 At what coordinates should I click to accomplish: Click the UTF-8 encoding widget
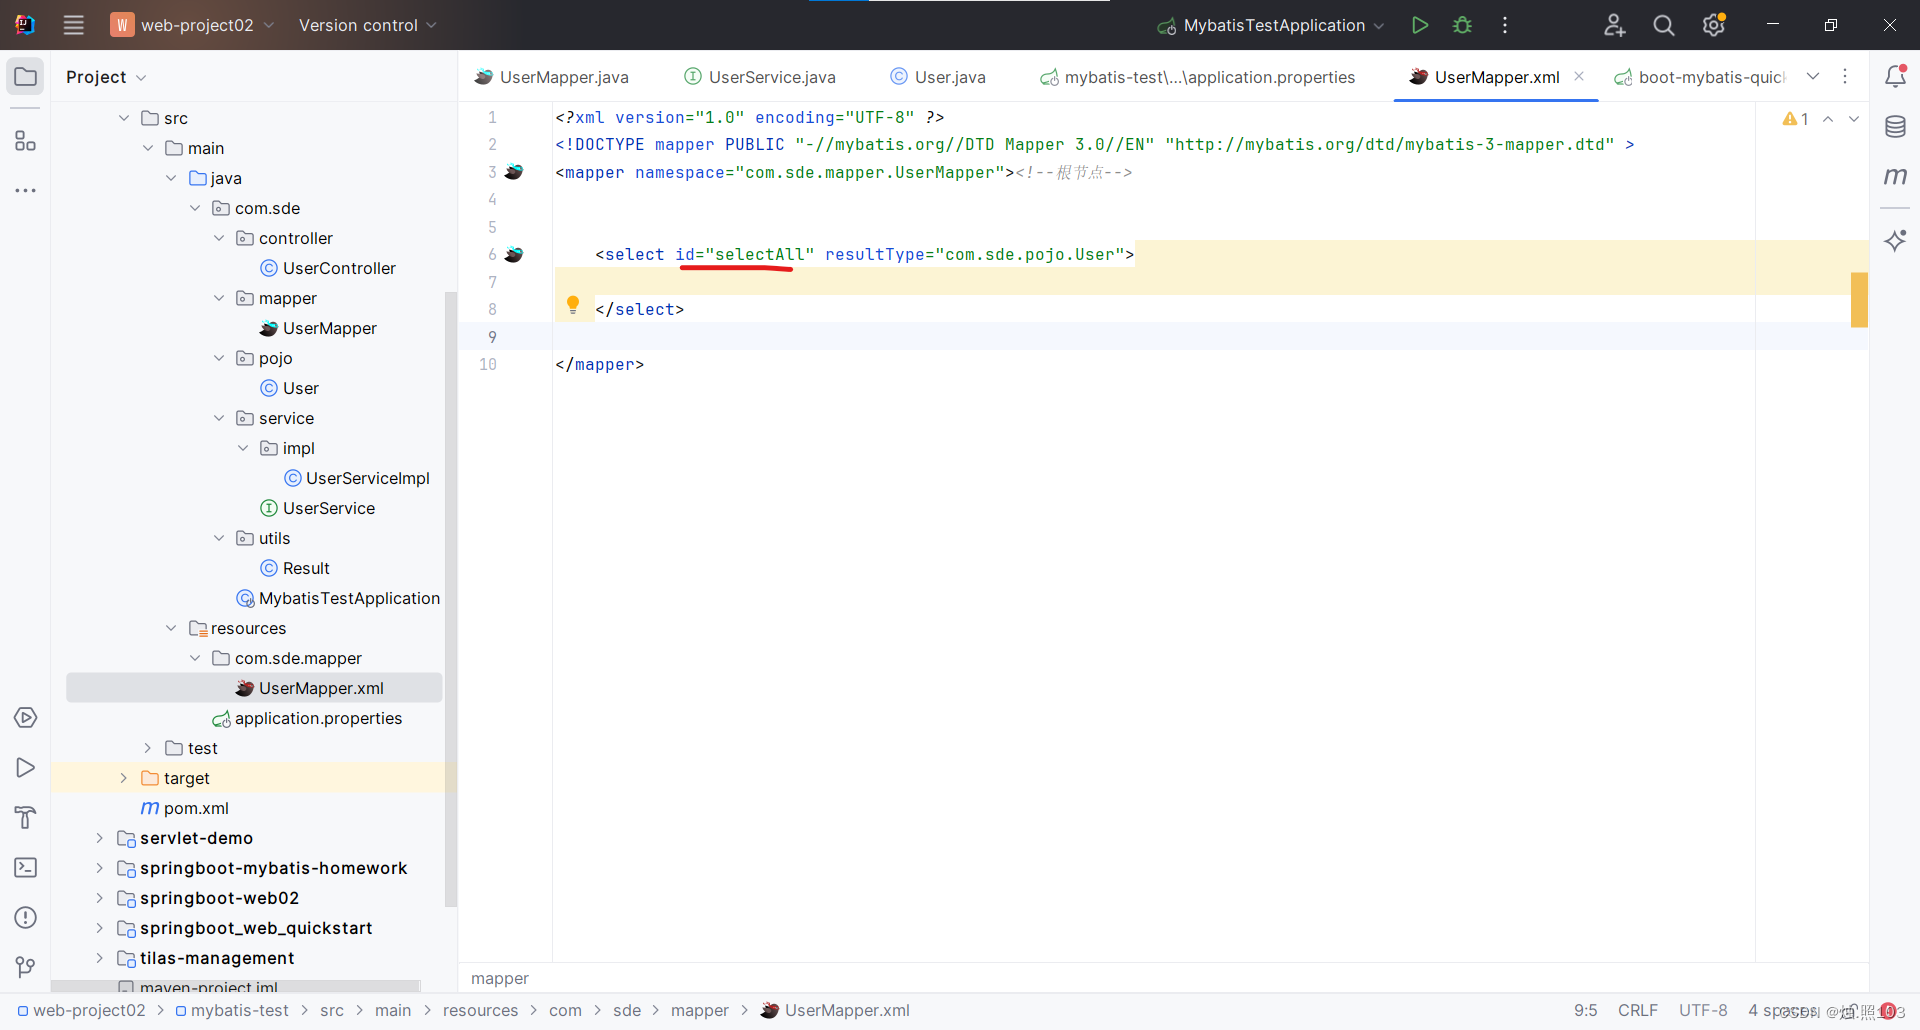[x=1703, y=1010]
